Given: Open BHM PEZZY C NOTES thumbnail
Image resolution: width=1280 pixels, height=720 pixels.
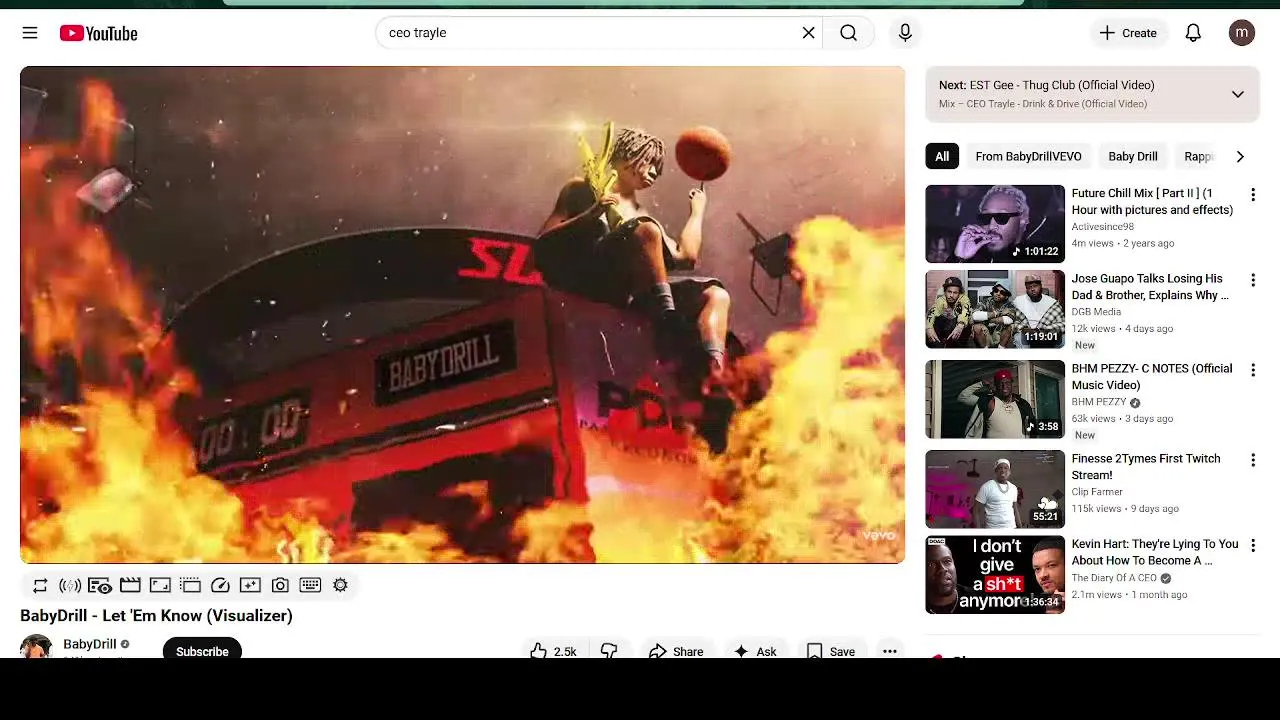Looking at the screenshot, I should (x=995, y=399).
